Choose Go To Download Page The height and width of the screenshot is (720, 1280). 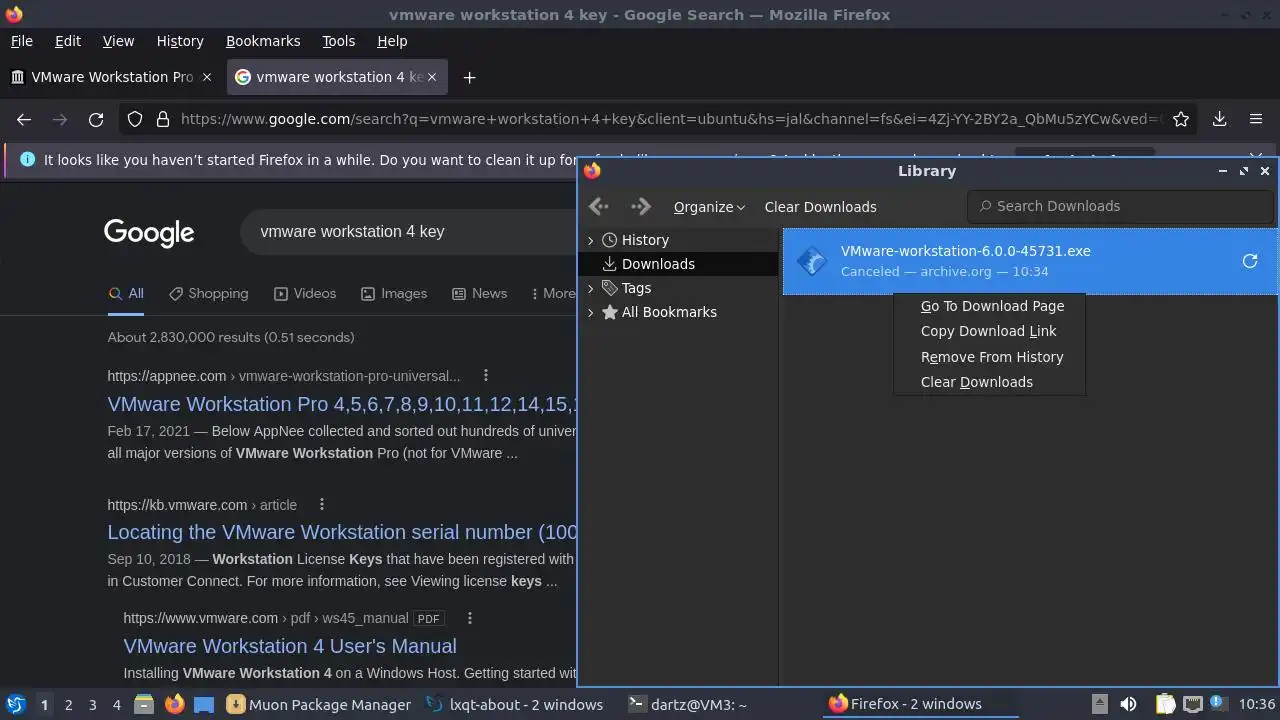click(x=990, y=306)
